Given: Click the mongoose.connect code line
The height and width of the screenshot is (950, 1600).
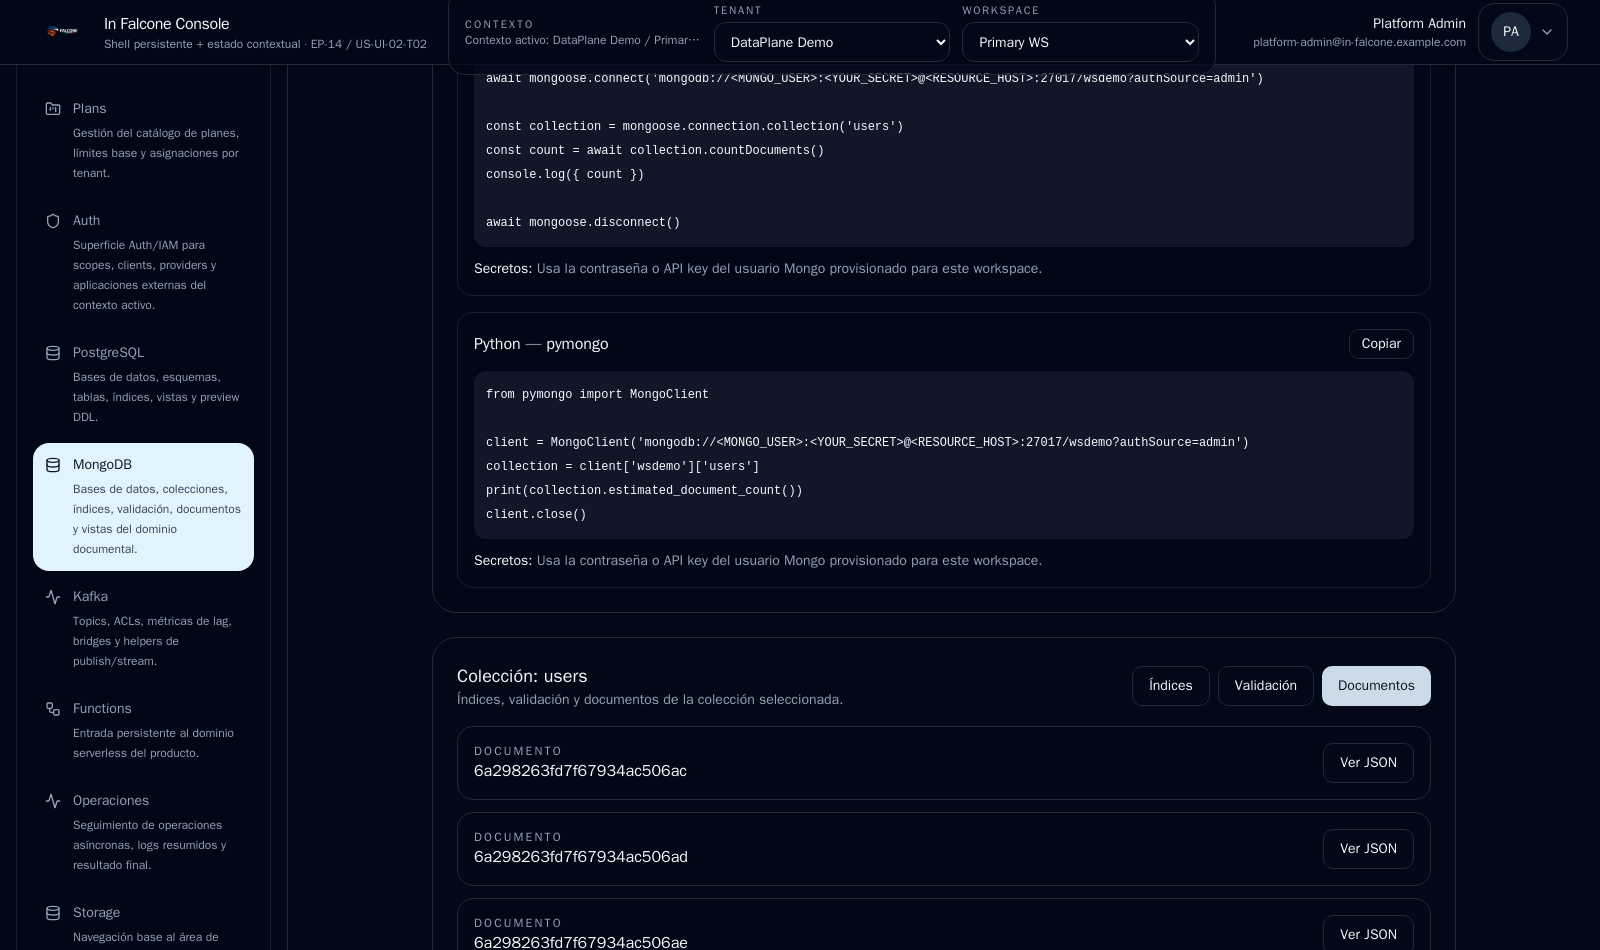Looking at the screenshot, I should pyautogui.click(x=875, y=79).
